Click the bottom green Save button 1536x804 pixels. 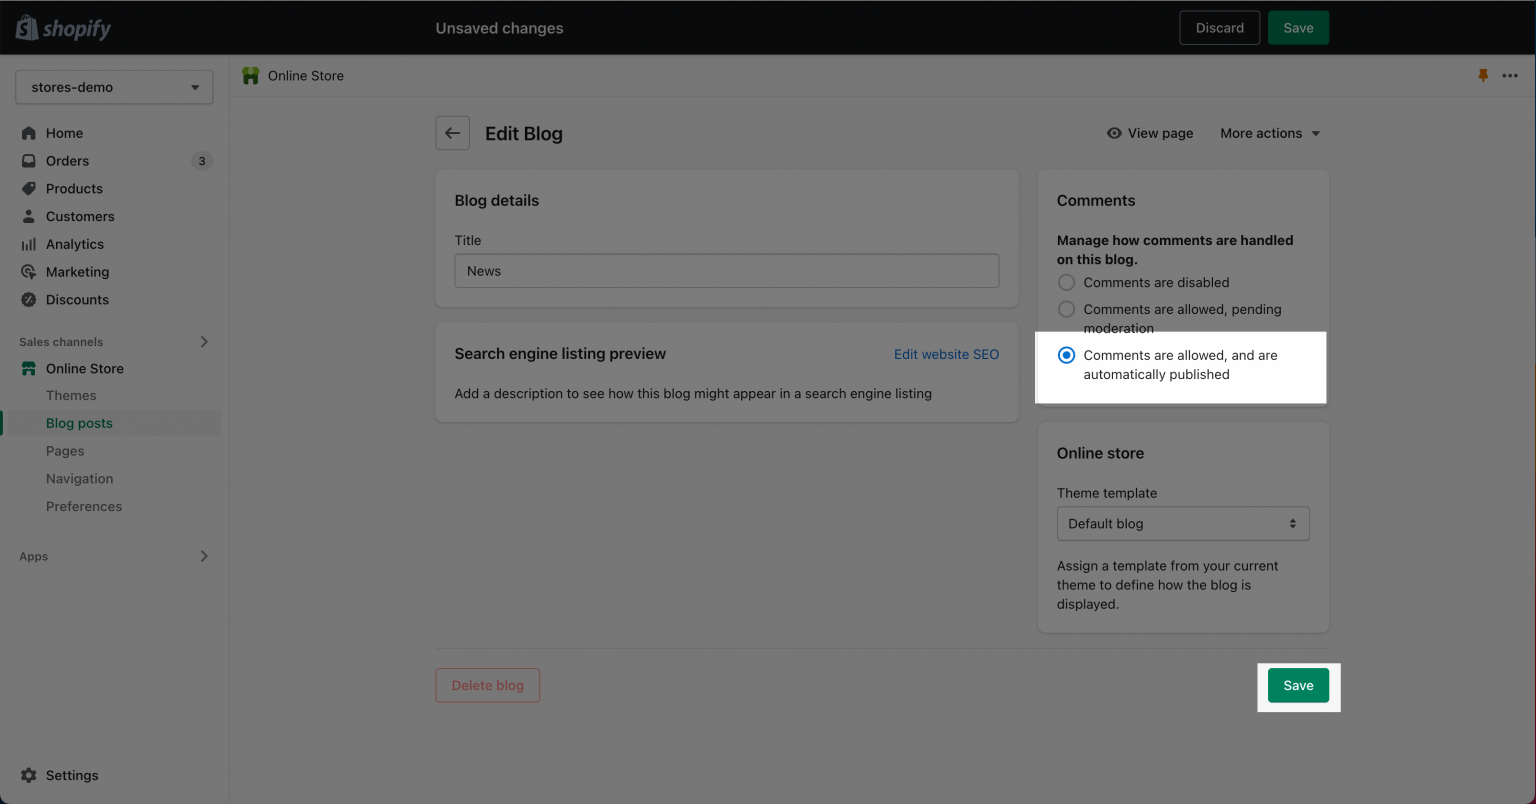pyautogui.click(x=1298, y=686)
